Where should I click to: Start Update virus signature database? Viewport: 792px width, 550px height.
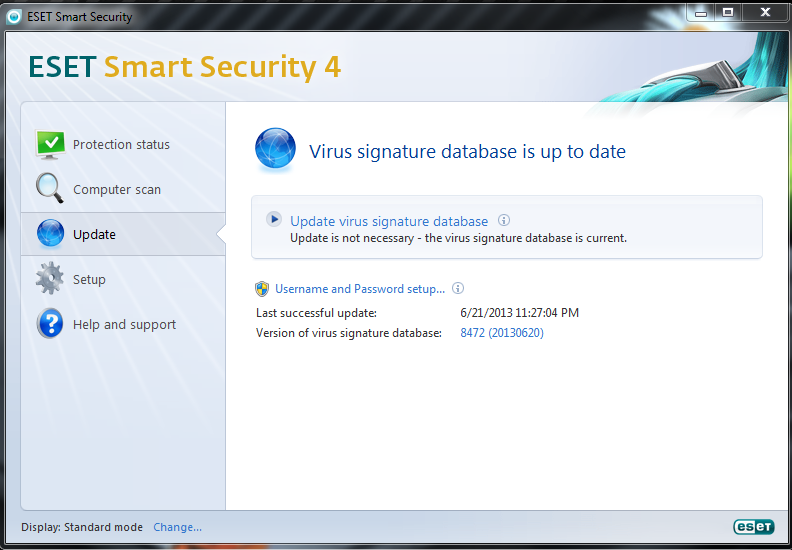[389, 221]
